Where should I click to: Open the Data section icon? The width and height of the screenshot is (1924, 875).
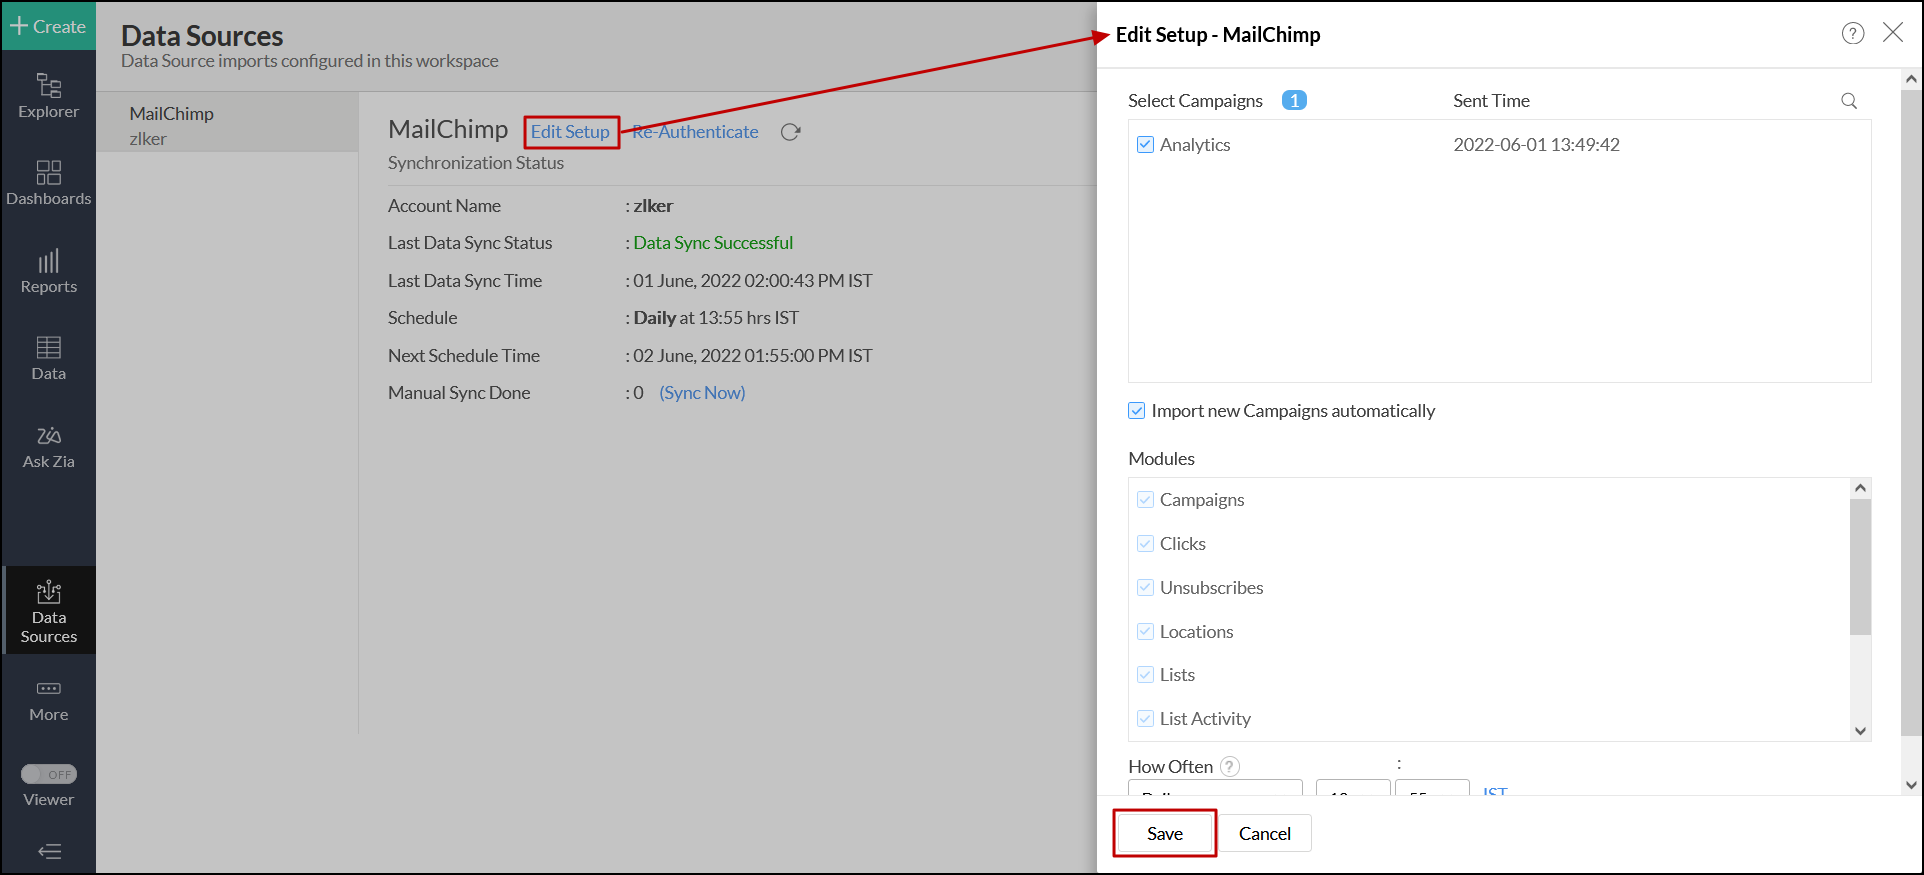[48, 358]
